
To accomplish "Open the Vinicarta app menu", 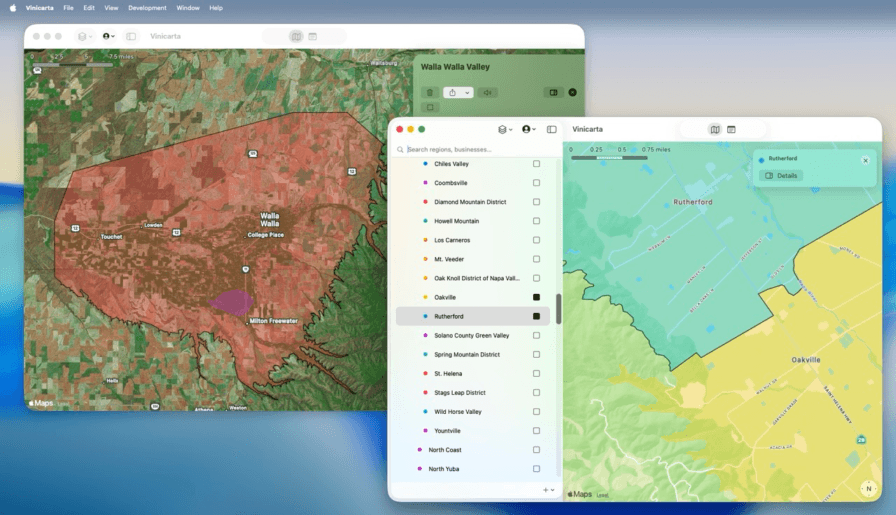I will pos(39,8).
